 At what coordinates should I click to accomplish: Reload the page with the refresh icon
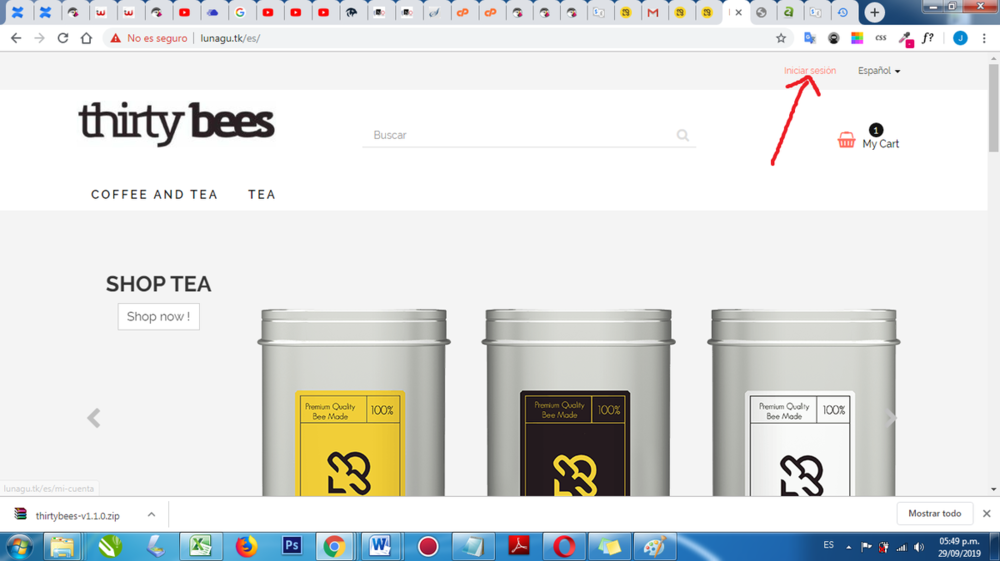click(62, 38)
